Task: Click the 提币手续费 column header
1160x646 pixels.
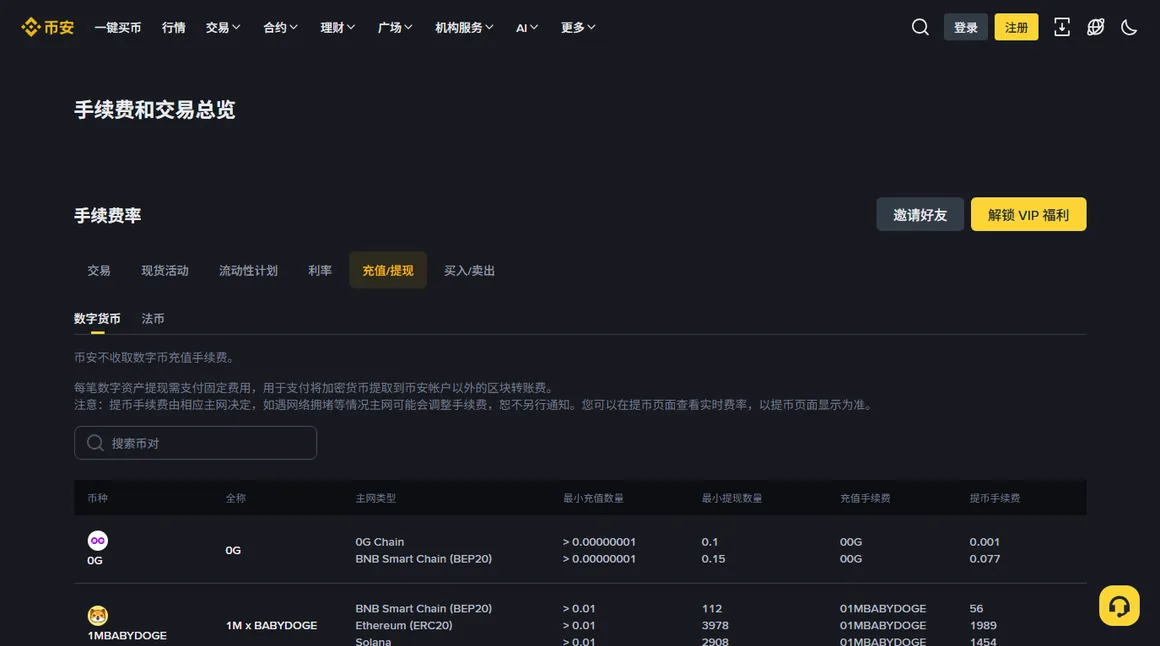Action: click(995, 499)
